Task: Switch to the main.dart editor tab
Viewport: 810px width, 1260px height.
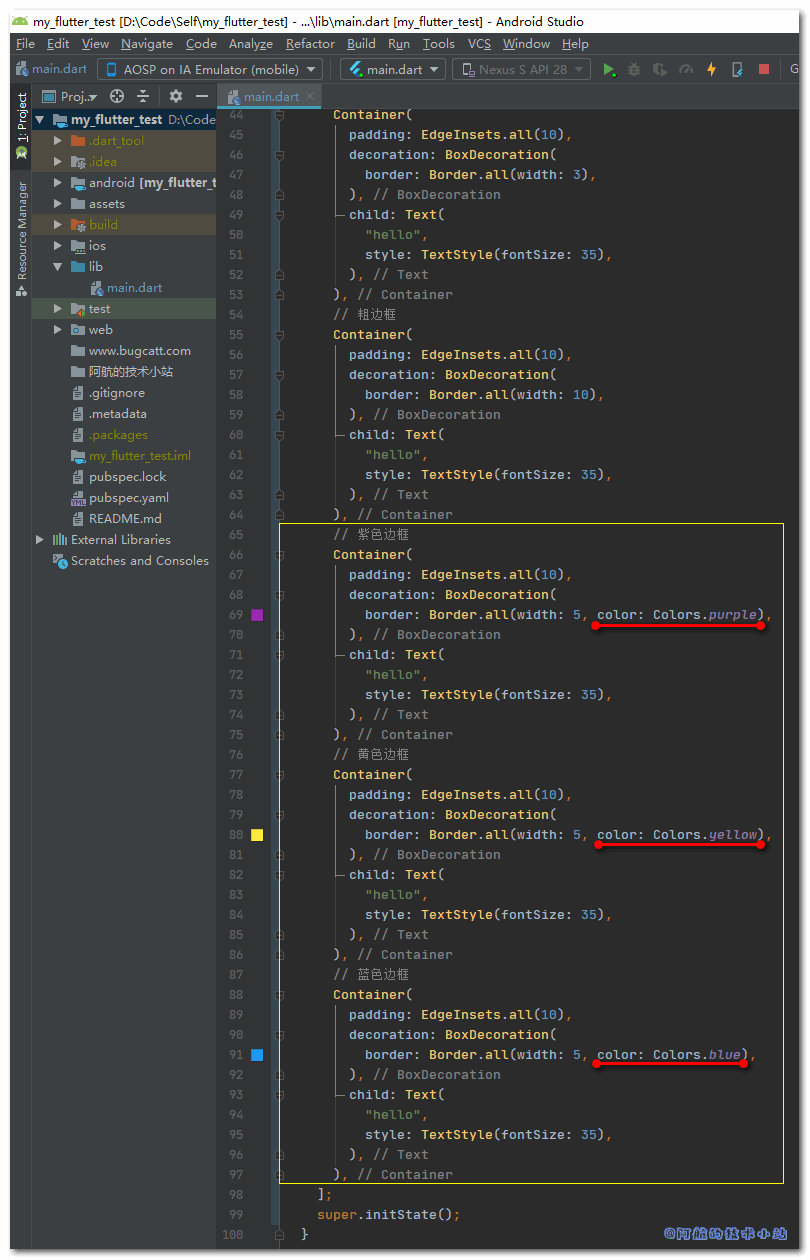Action: (270, 97)
